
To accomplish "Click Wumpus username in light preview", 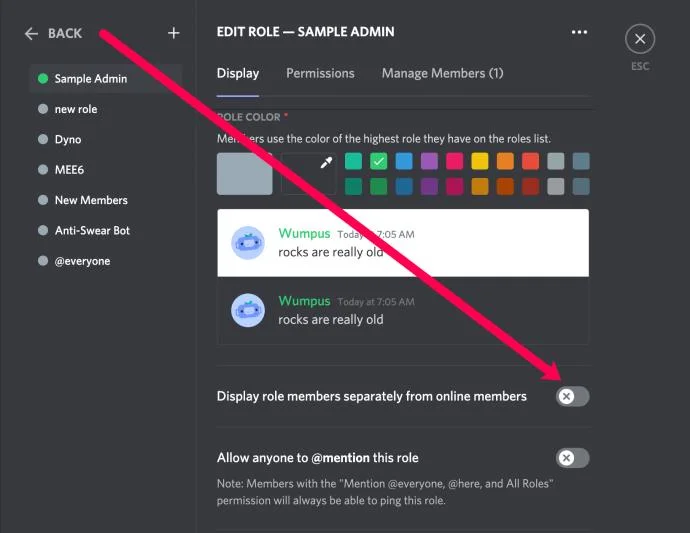I will pyautogui.click(x=304, y=233).
